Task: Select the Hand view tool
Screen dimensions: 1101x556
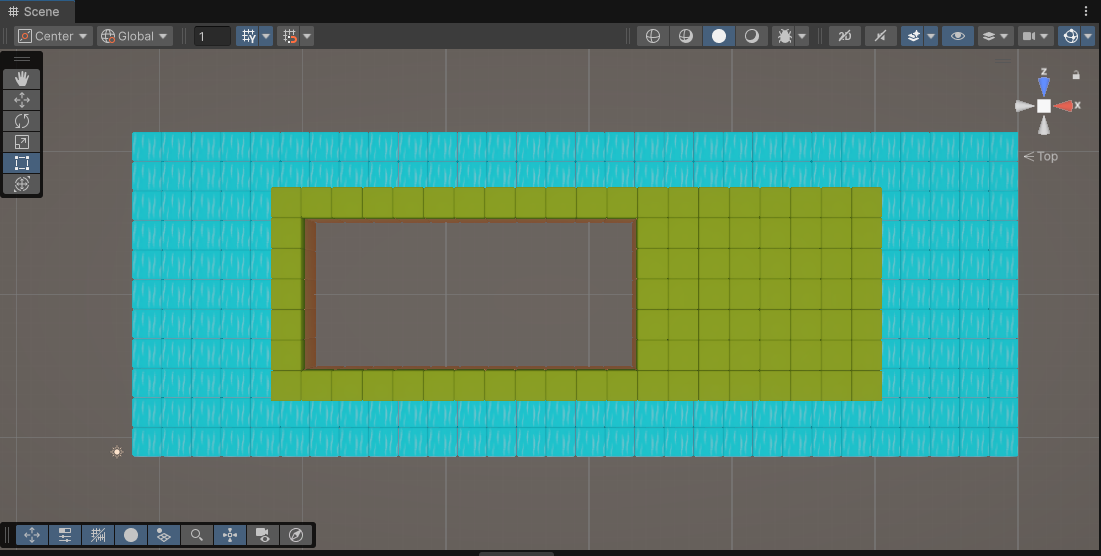Action: pos(22,78)
